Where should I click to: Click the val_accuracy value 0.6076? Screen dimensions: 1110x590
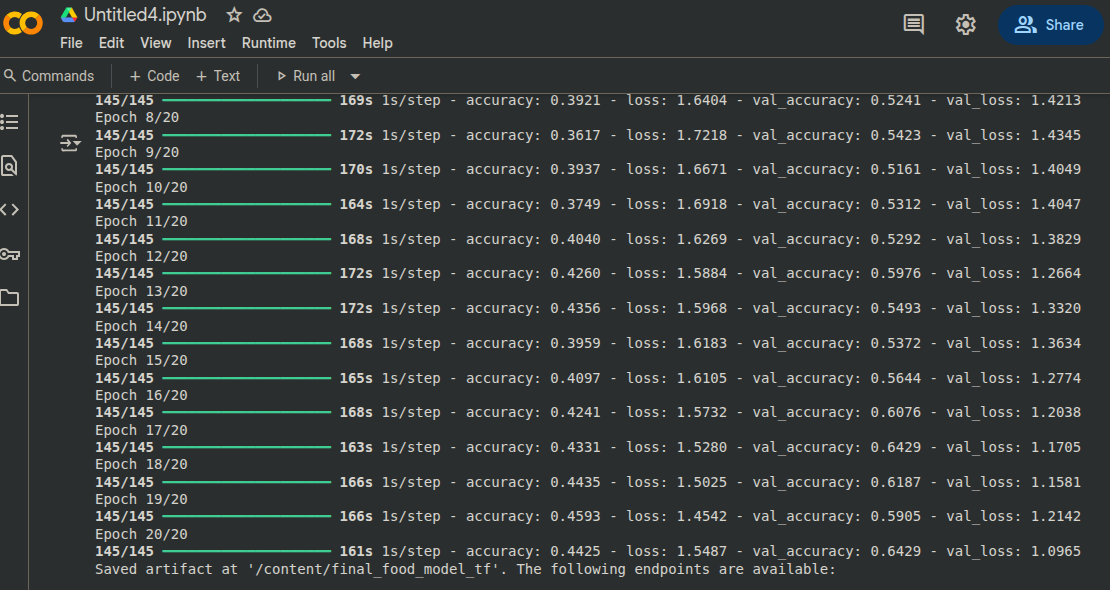896,412
